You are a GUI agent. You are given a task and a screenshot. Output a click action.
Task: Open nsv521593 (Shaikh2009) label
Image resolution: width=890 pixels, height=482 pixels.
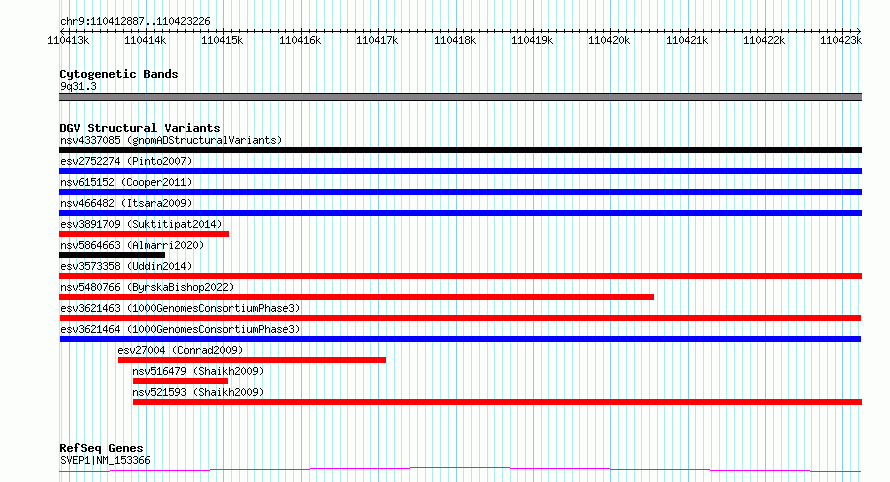(198, 392)
